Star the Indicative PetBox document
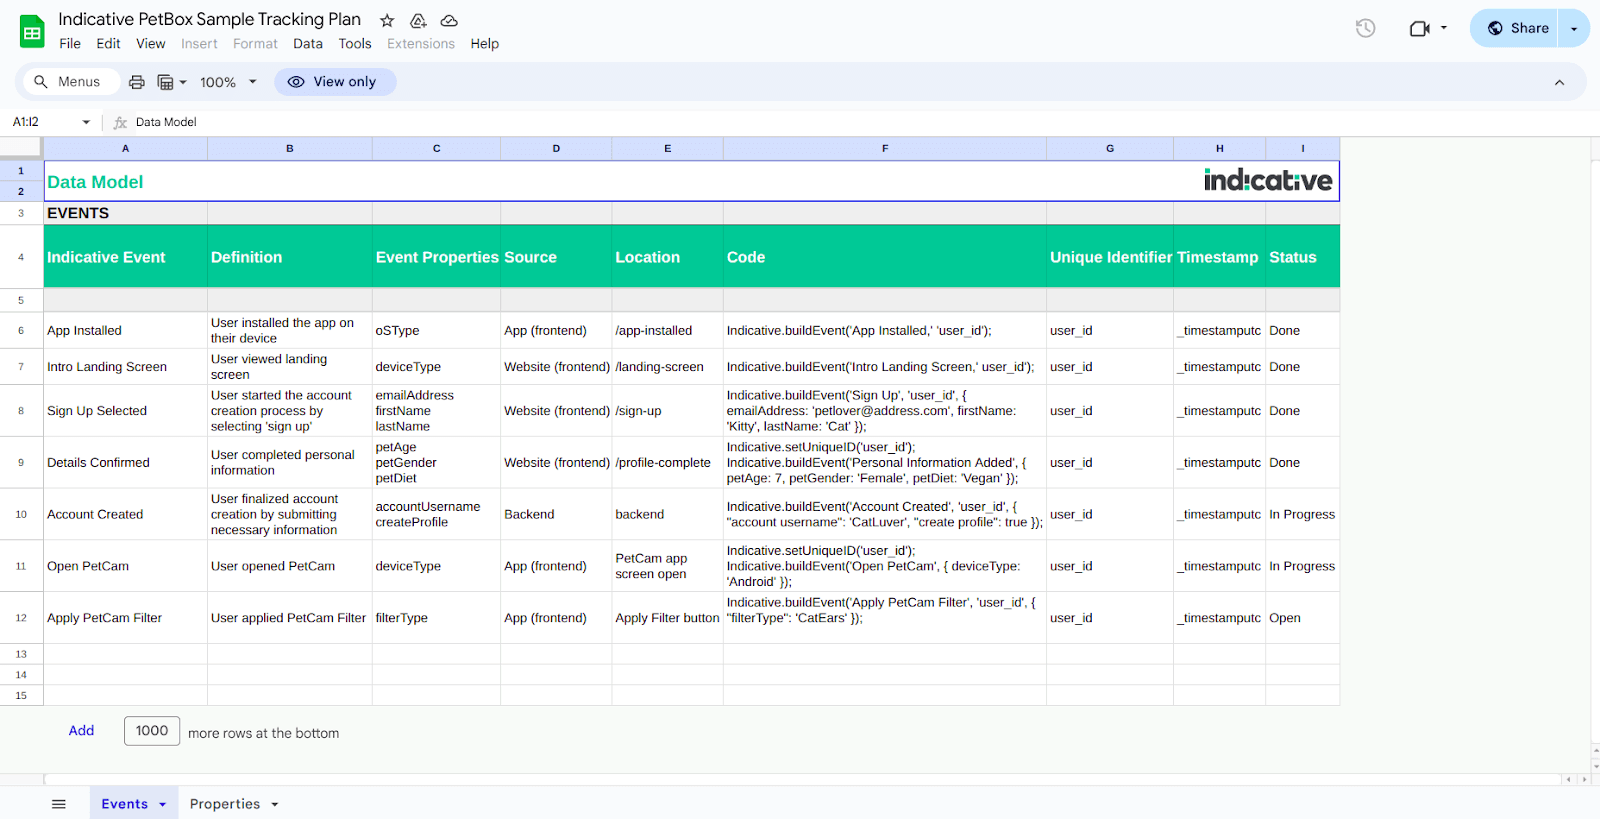 click(x=387, y=20)
